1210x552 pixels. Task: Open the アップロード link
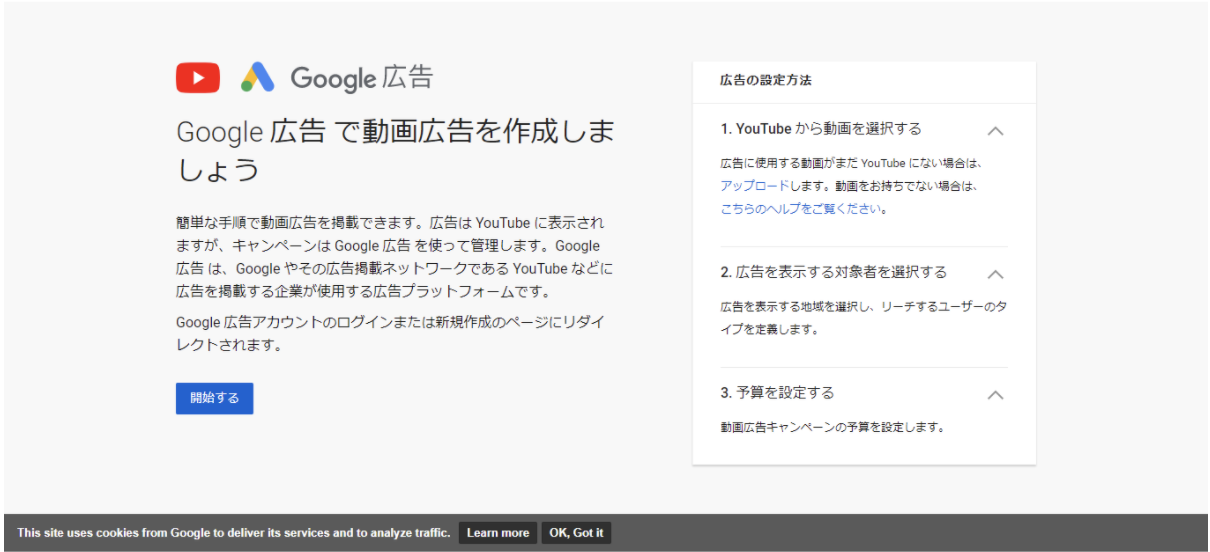click(754, 186)
